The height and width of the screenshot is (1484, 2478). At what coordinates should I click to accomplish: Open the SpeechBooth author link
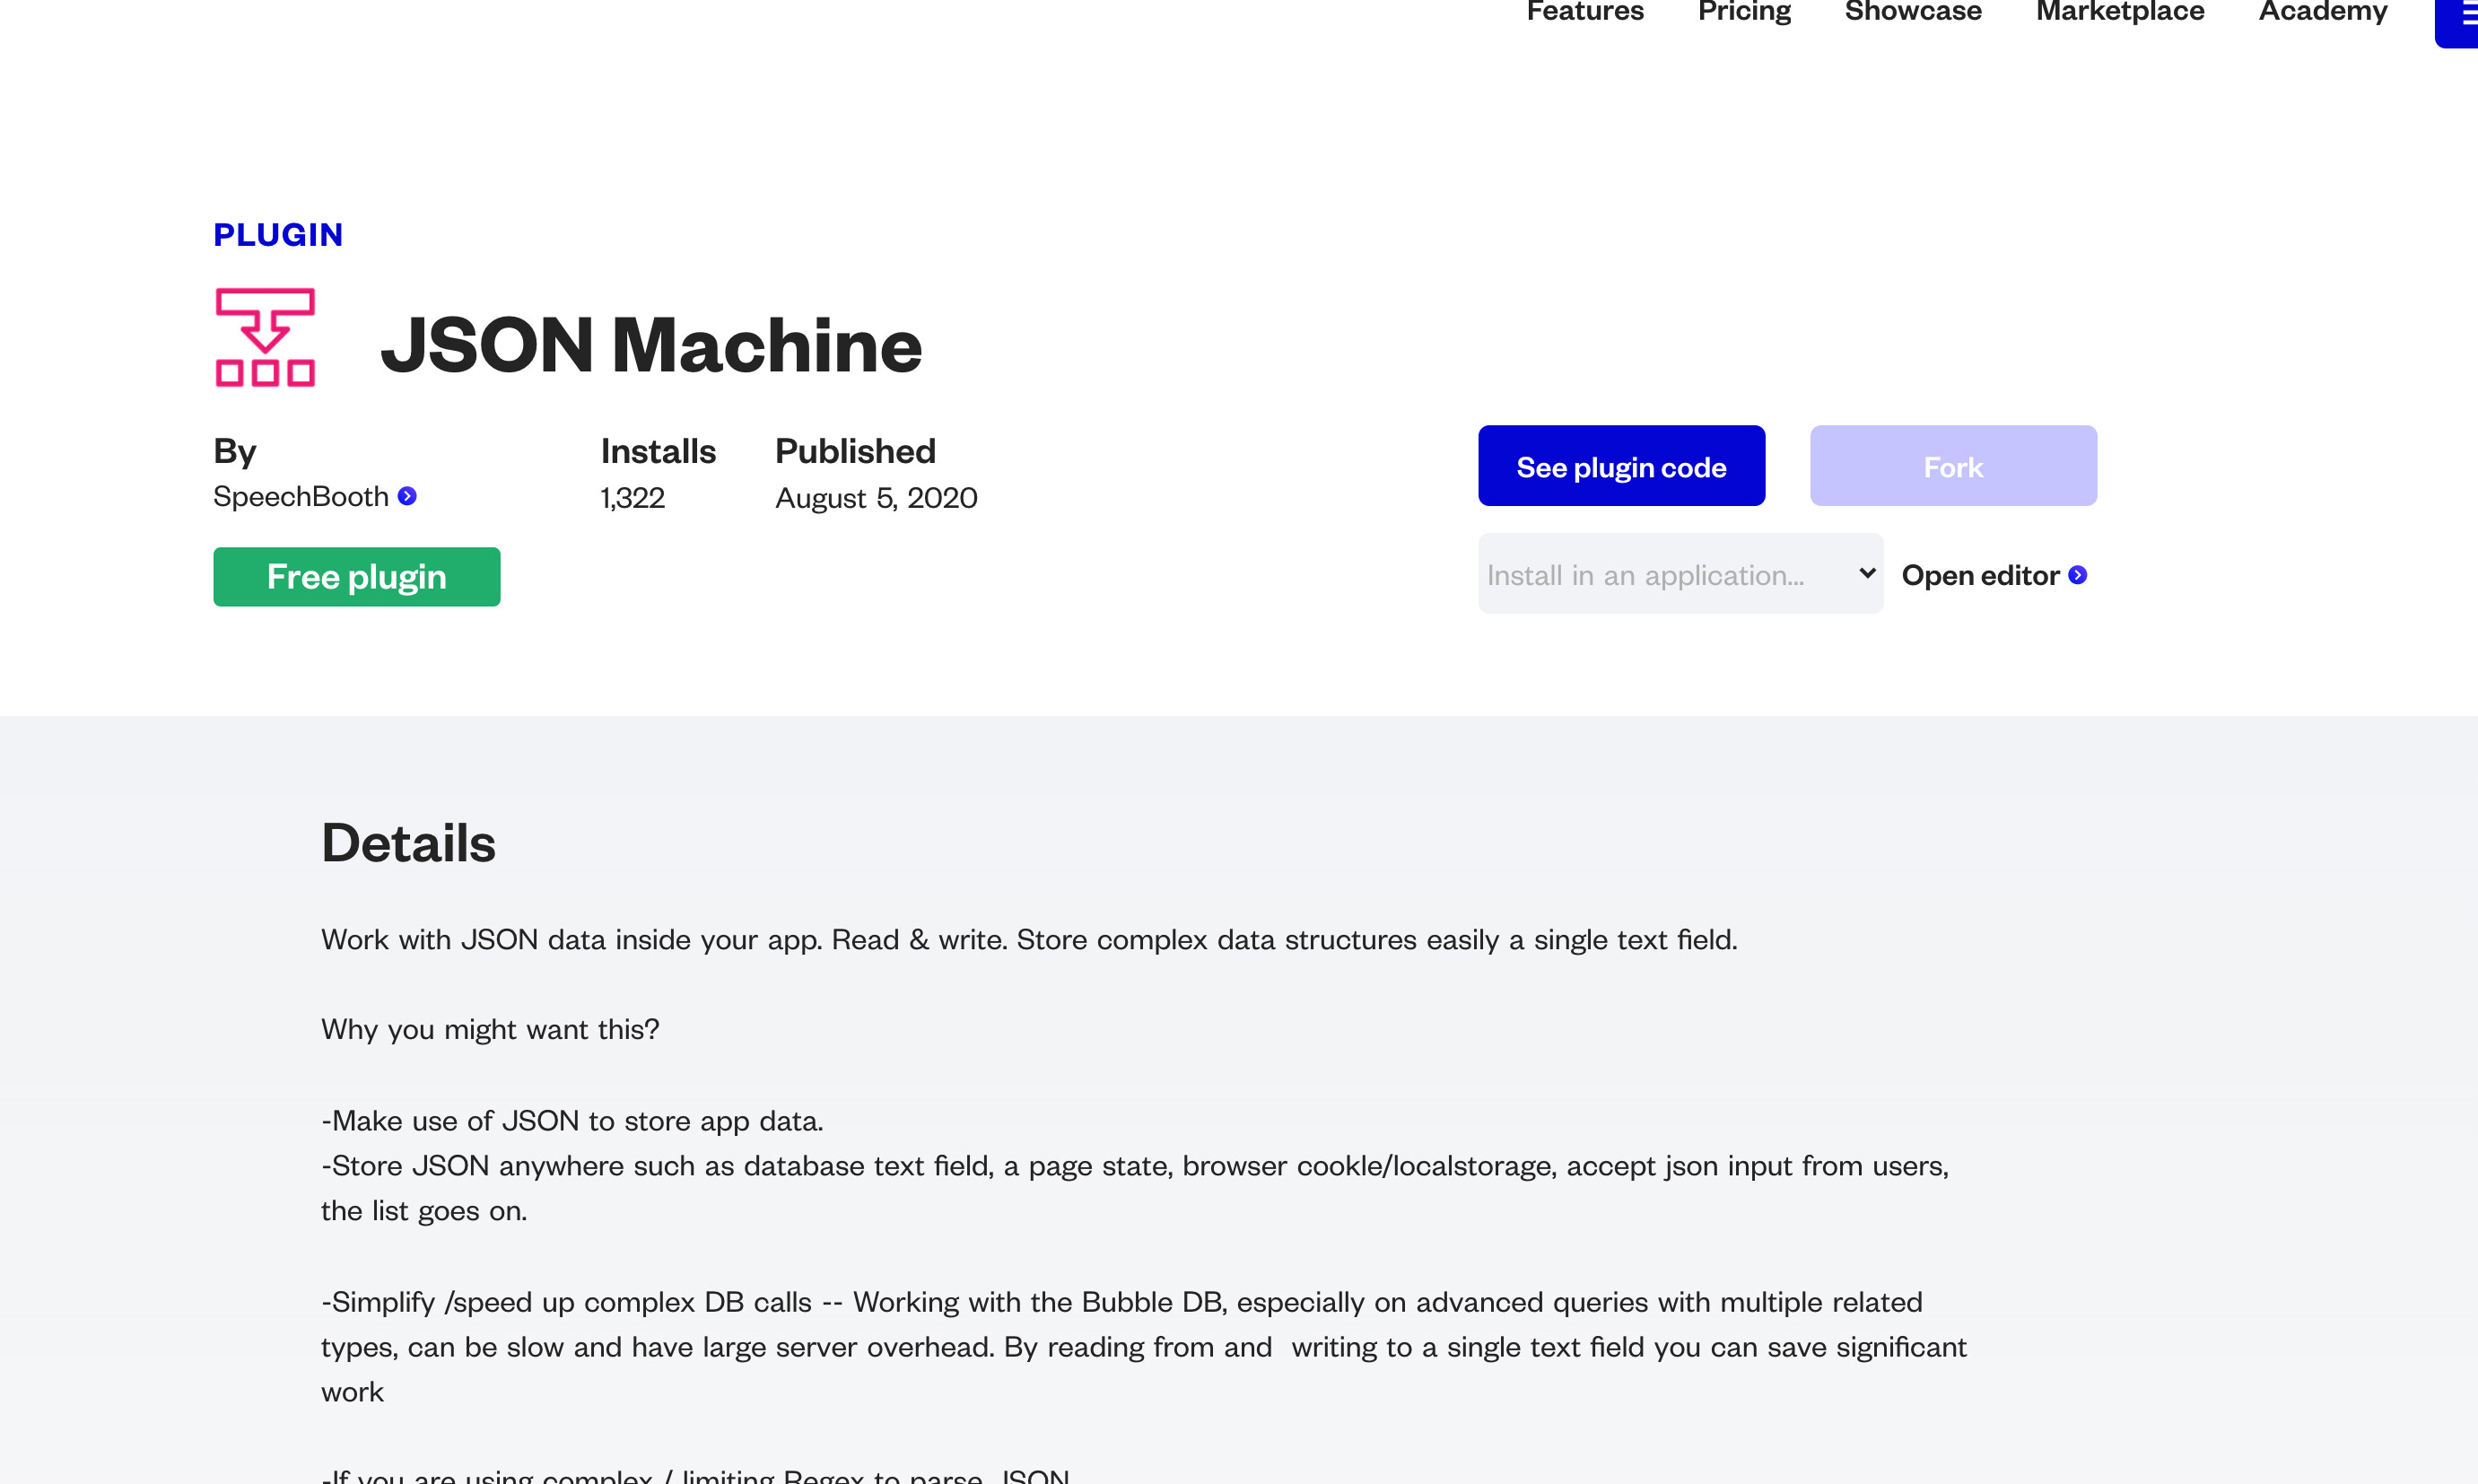tap(301, 496)
